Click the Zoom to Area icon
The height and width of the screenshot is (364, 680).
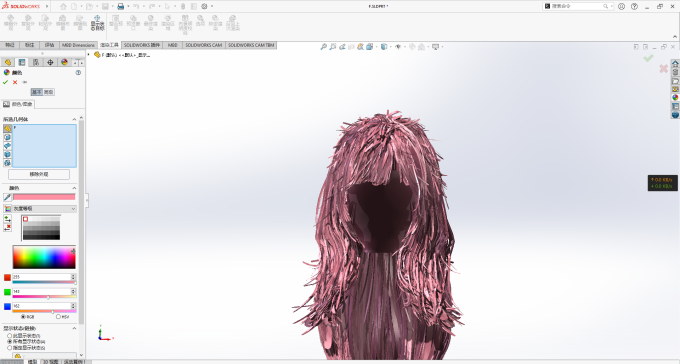coord(333,47)
